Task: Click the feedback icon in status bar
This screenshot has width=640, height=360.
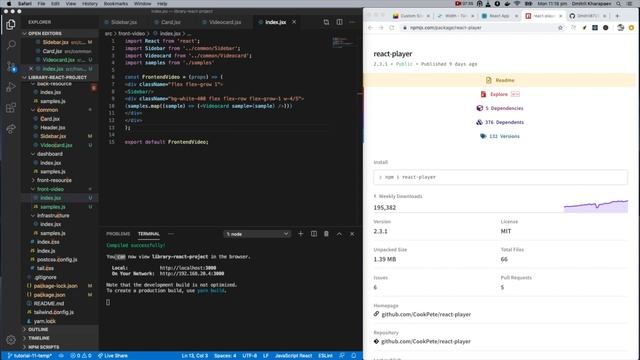Action: click(x=342, y=356)
